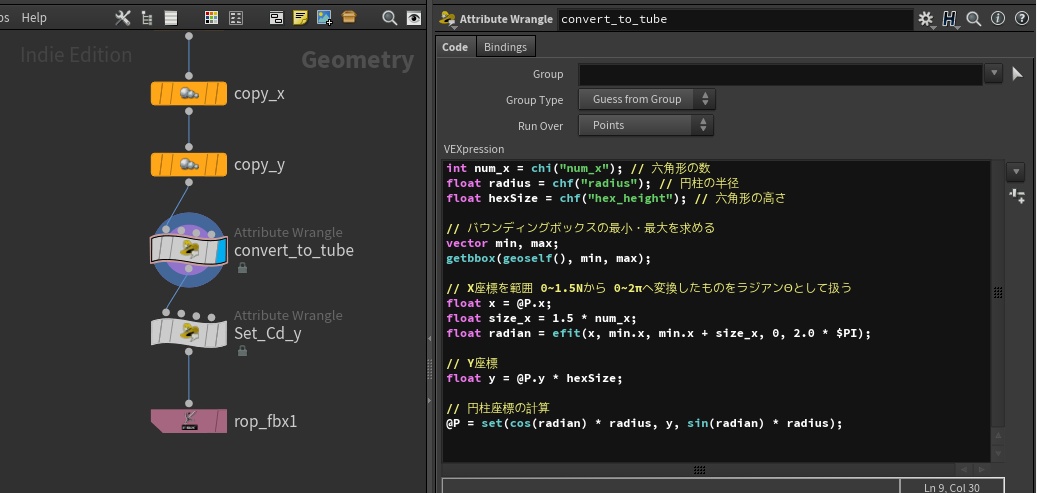
Task: Search parameters with the magnifier icon
Action: (x=974, y=19)
